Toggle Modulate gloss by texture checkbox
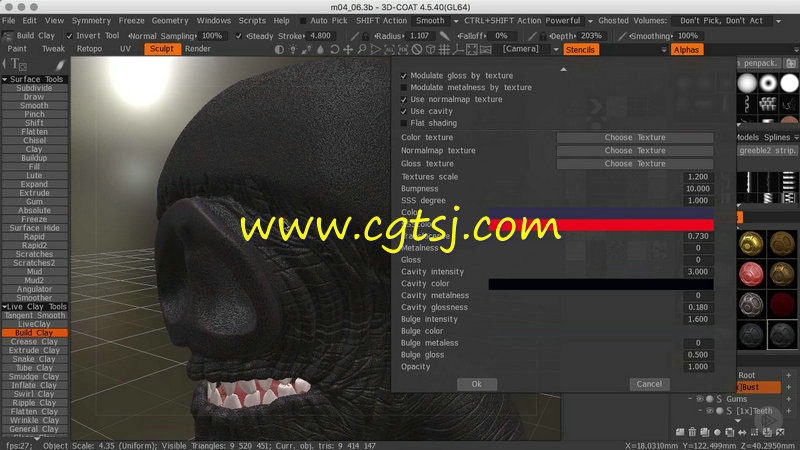 pyautogui.click(x=404, y=76)
